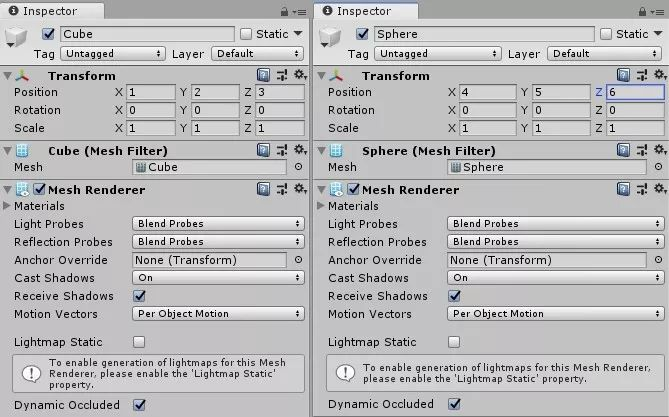Click the Cube mesh object picker circle

[299, 167]
